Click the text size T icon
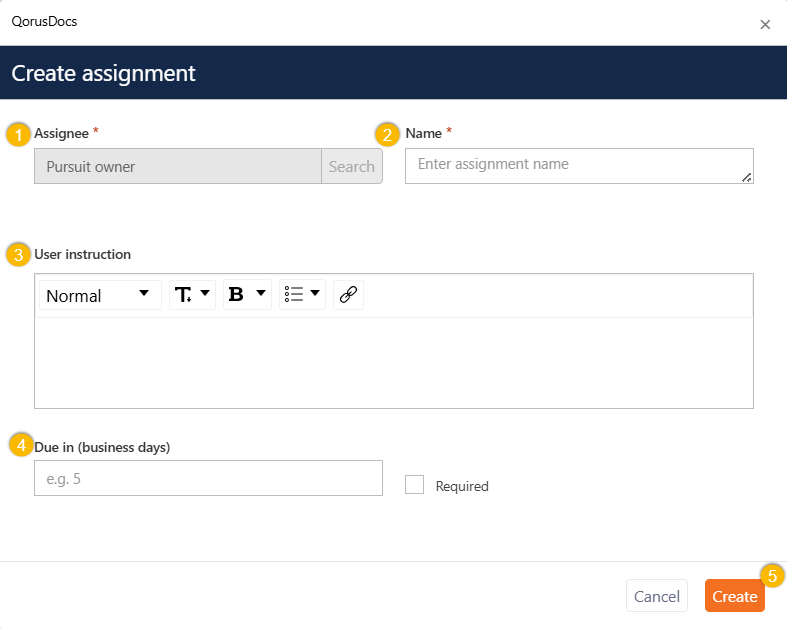787x629 pixels. point(184,295)
